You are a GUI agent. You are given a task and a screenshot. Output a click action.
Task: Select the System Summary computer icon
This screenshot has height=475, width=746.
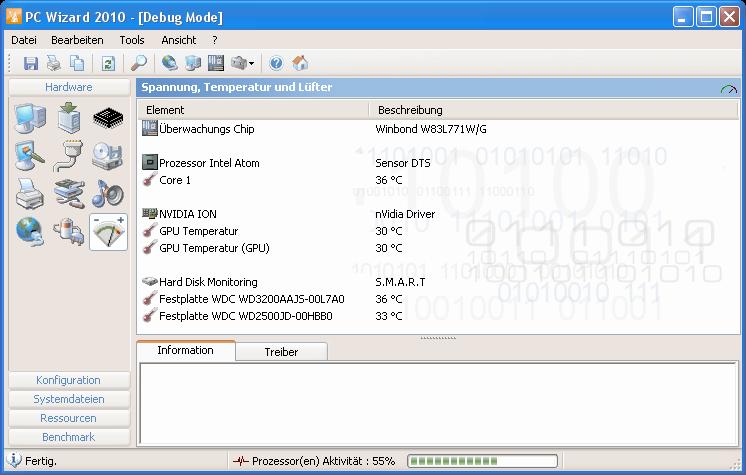point(30,118)
